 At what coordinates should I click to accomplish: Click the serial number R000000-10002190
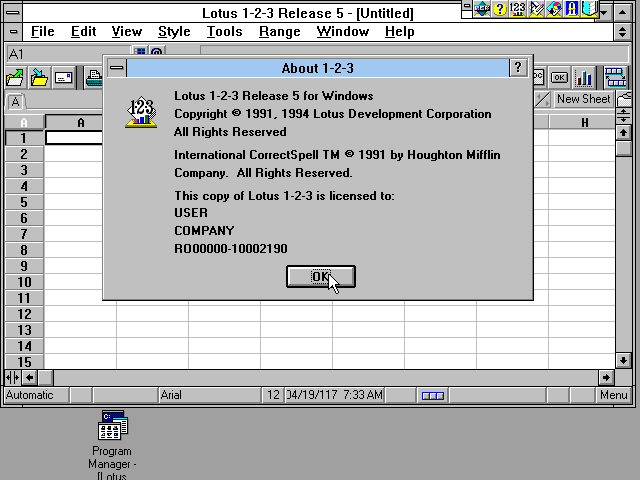pos(231,249)
